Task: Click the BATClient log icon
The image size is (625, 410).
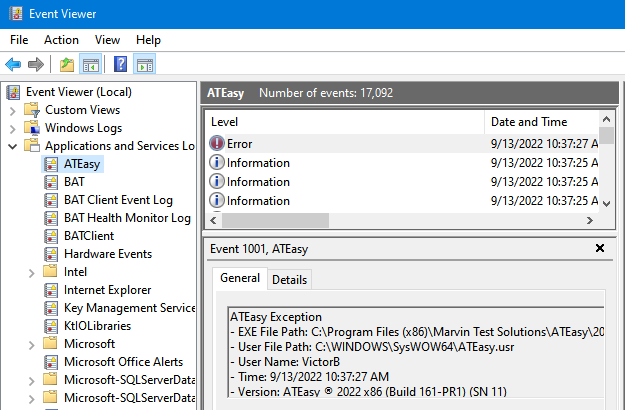Action: click(x=51, y=236)
